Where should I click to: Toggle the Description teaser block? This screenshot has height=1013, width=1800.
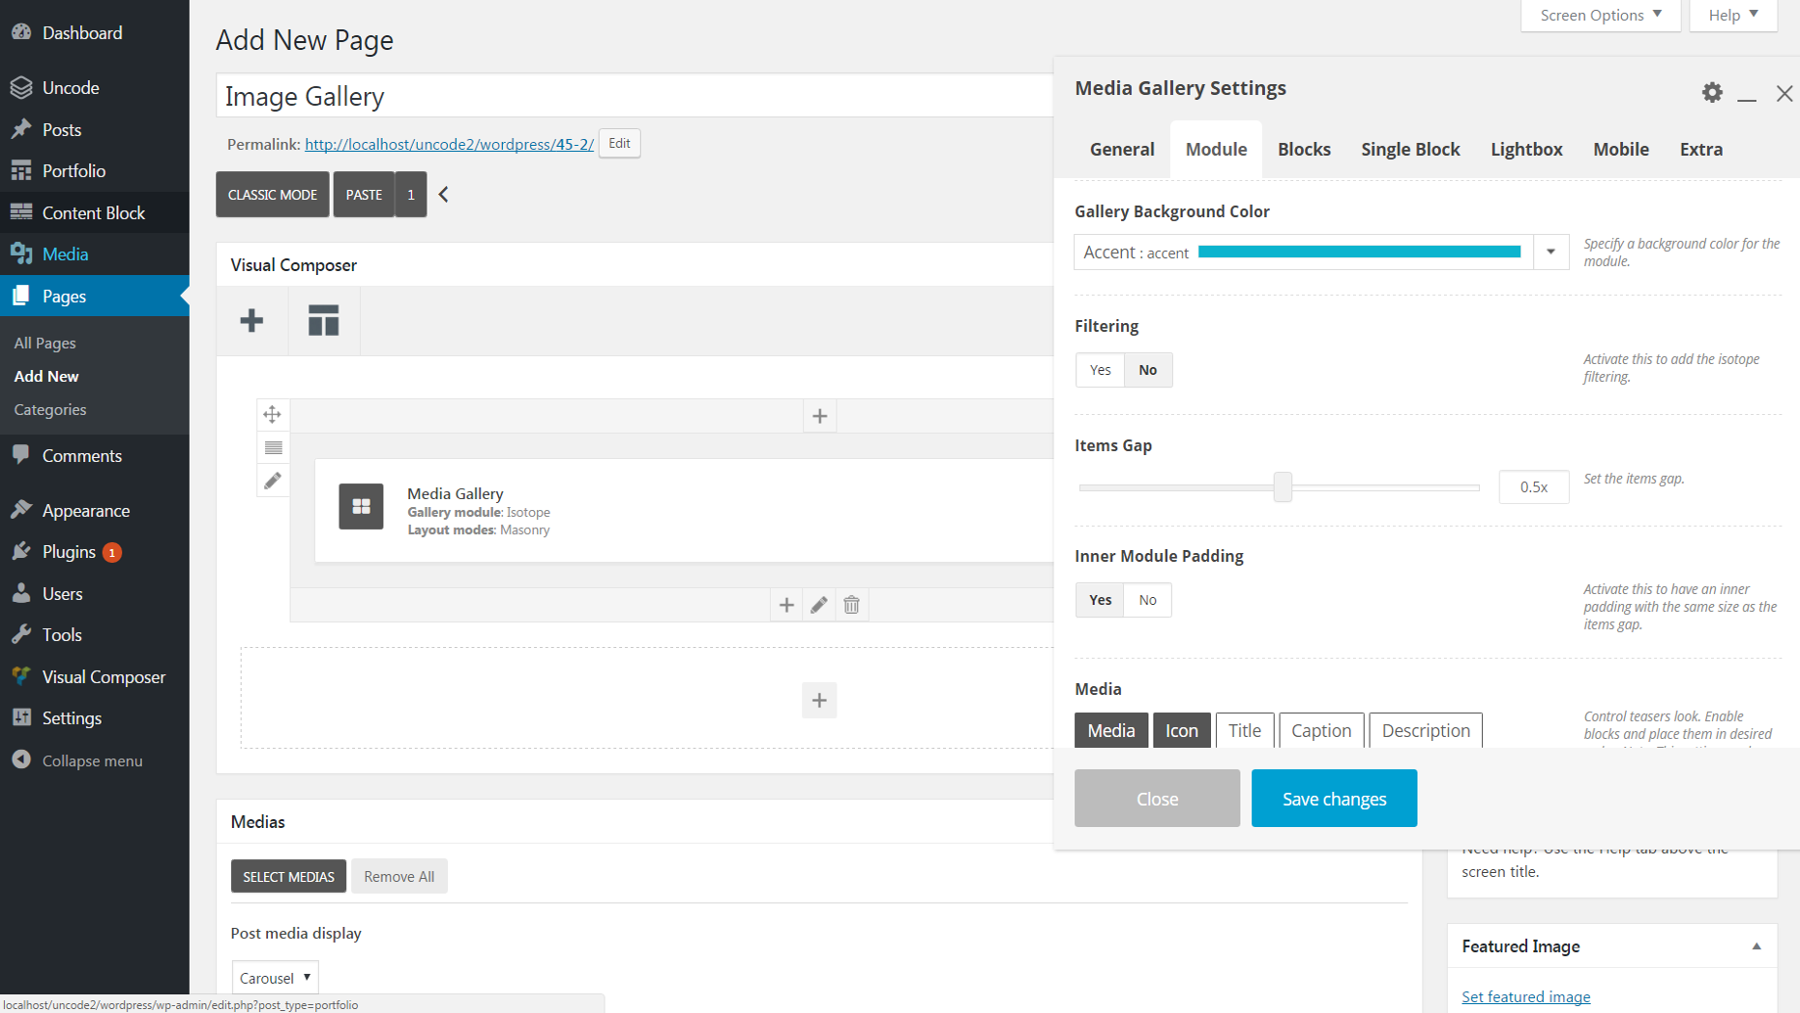coord(1426,730)
